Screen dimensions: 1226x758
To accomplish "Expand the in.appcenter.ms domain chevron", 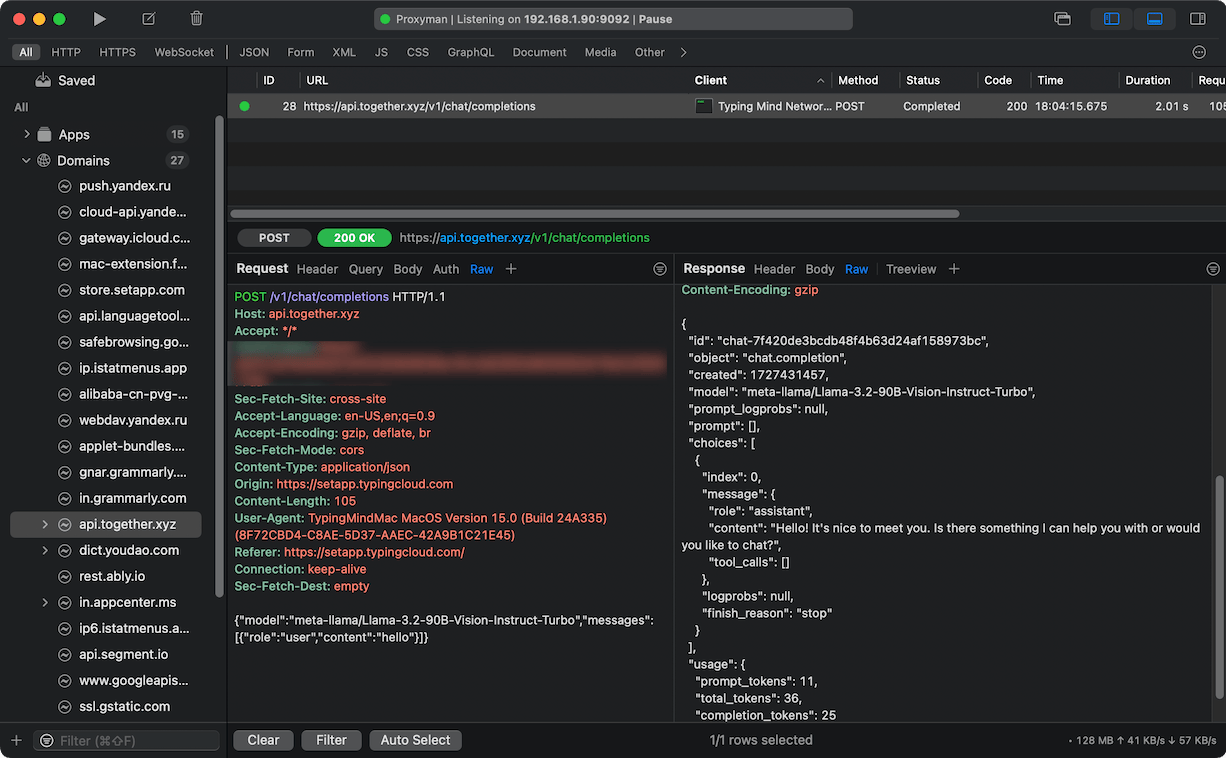I will [45, 602].
